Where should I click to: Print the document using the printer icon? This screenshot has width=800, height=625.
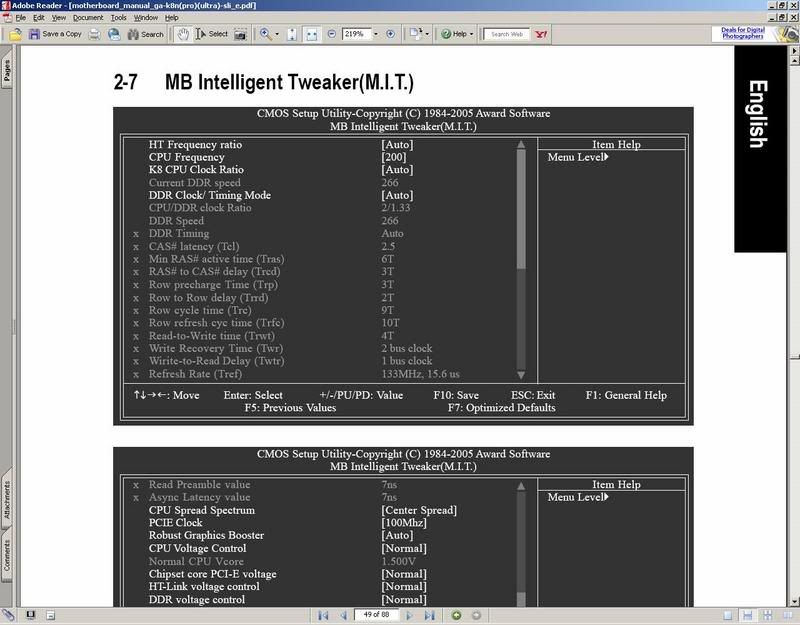[94, 34]
